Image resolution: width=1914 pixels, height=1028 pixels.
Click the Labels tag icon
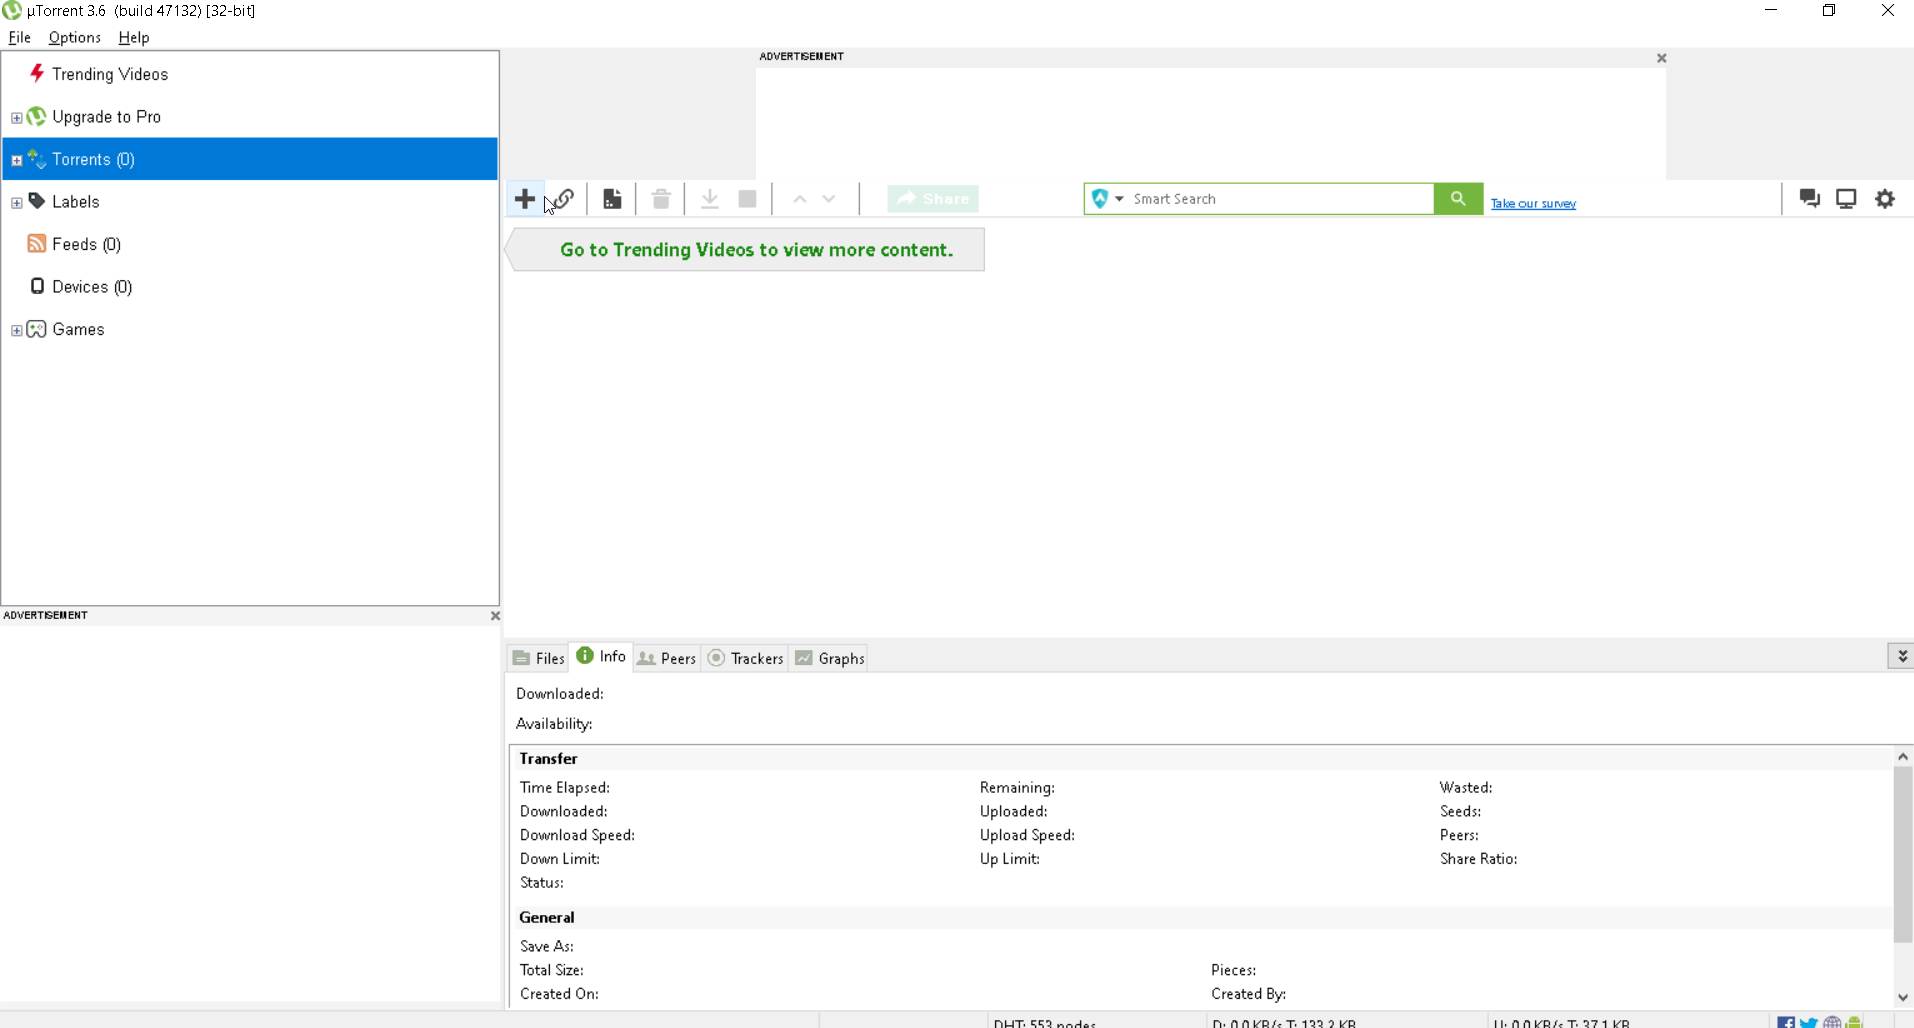(x=37, y=201)
